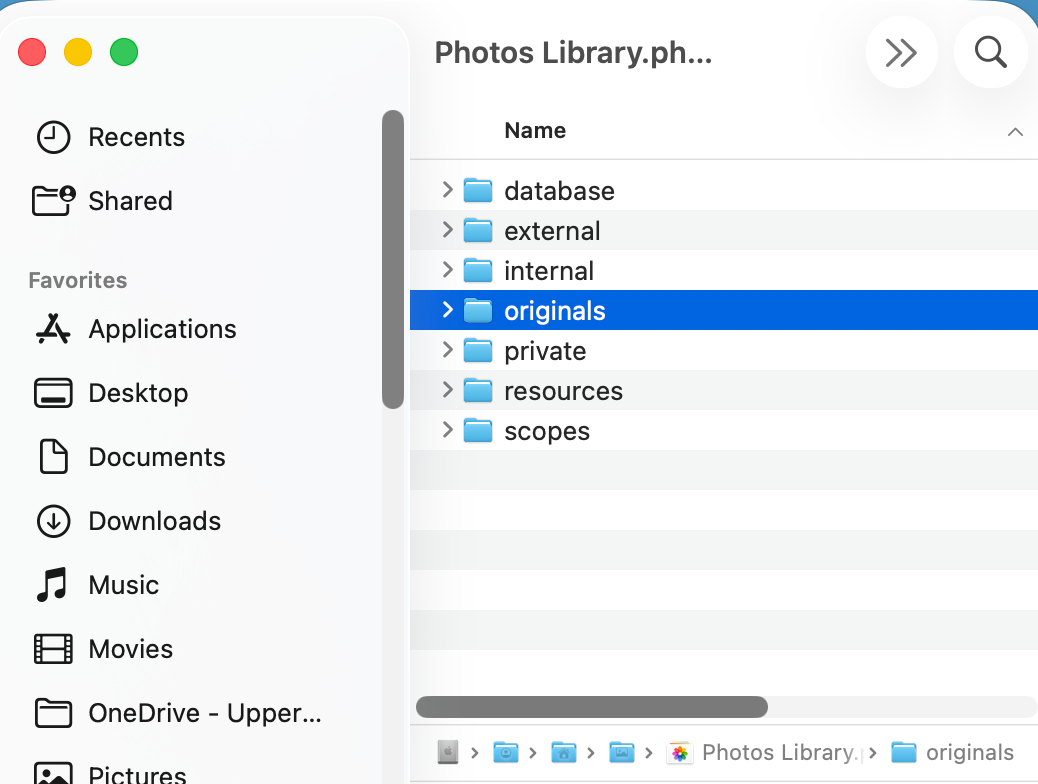Toggle sort order arrow in Name header
The height and width of the screenshot is (784, 1038).
pos(1015,132)
